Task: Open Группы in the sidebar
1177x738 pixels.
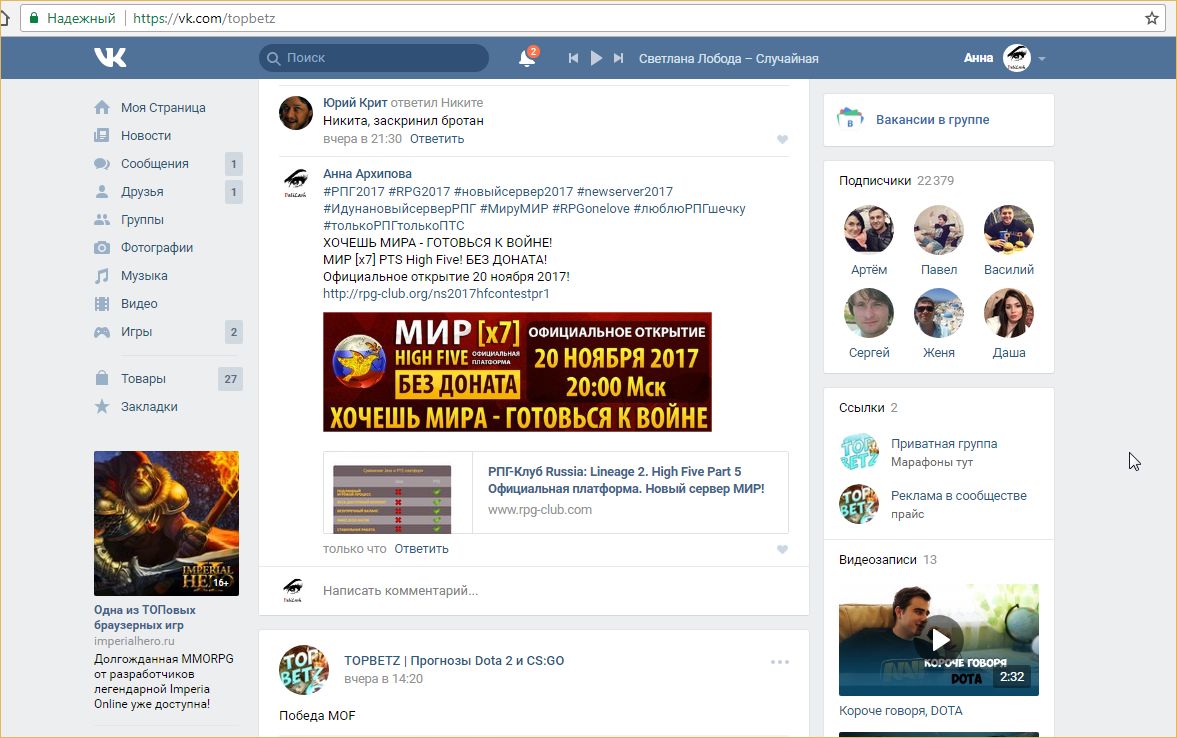Action: pos(142,219)
